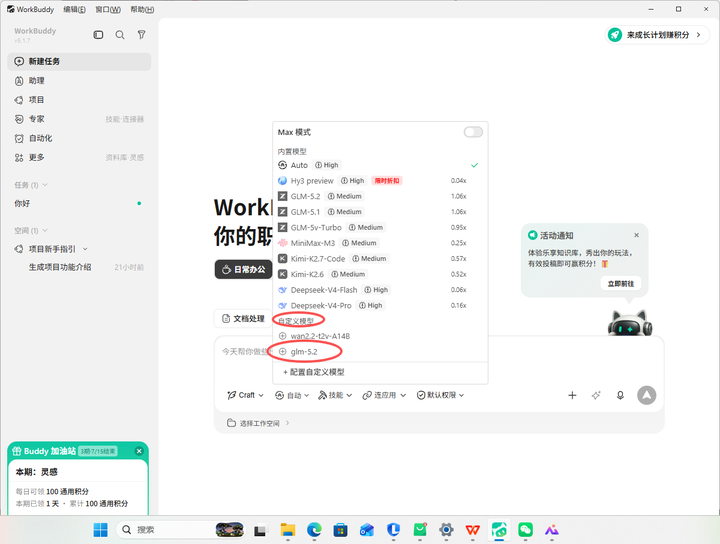720x544 pixels.
Task: Open the Windows Start menu
Action: tap(101, 530)
